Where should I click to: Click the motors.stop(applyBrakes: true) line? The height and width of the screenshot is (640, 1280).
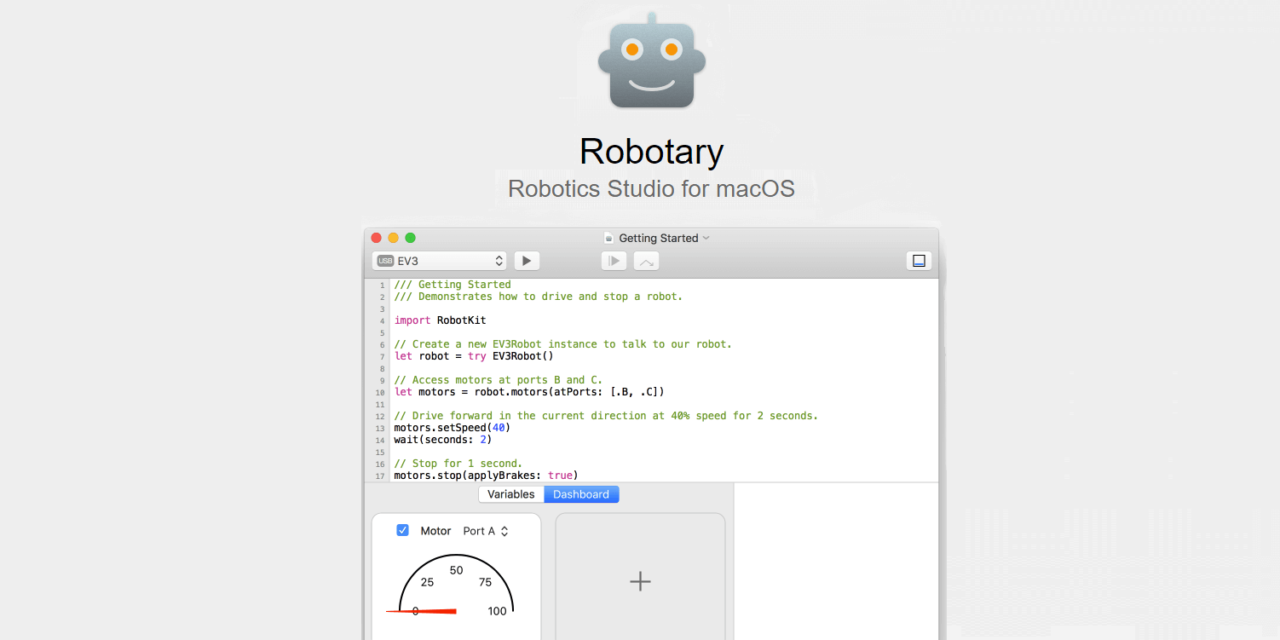[x=486, y=475]
